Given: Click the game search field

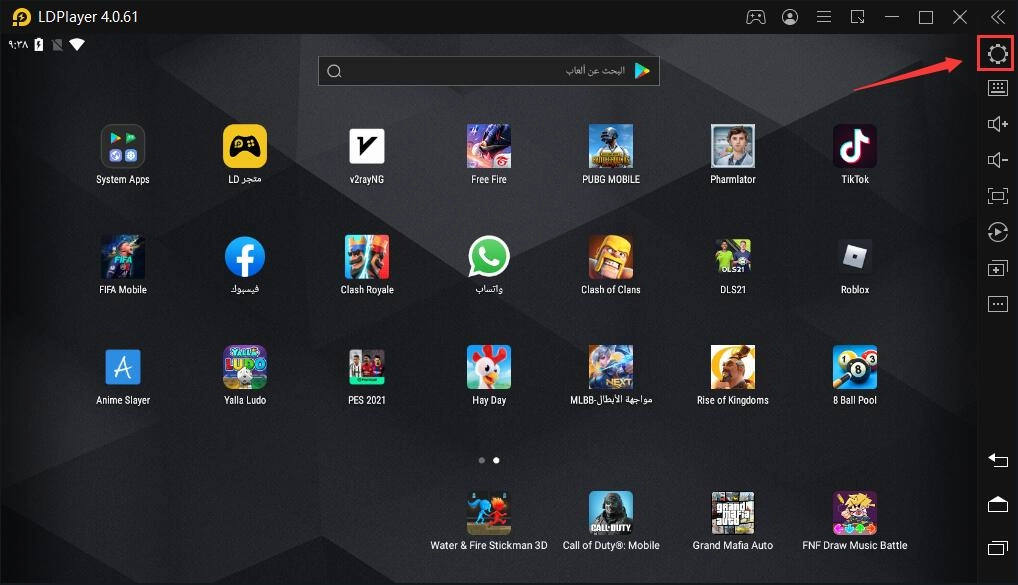Looking at the screenshot, I should (489, 71).
